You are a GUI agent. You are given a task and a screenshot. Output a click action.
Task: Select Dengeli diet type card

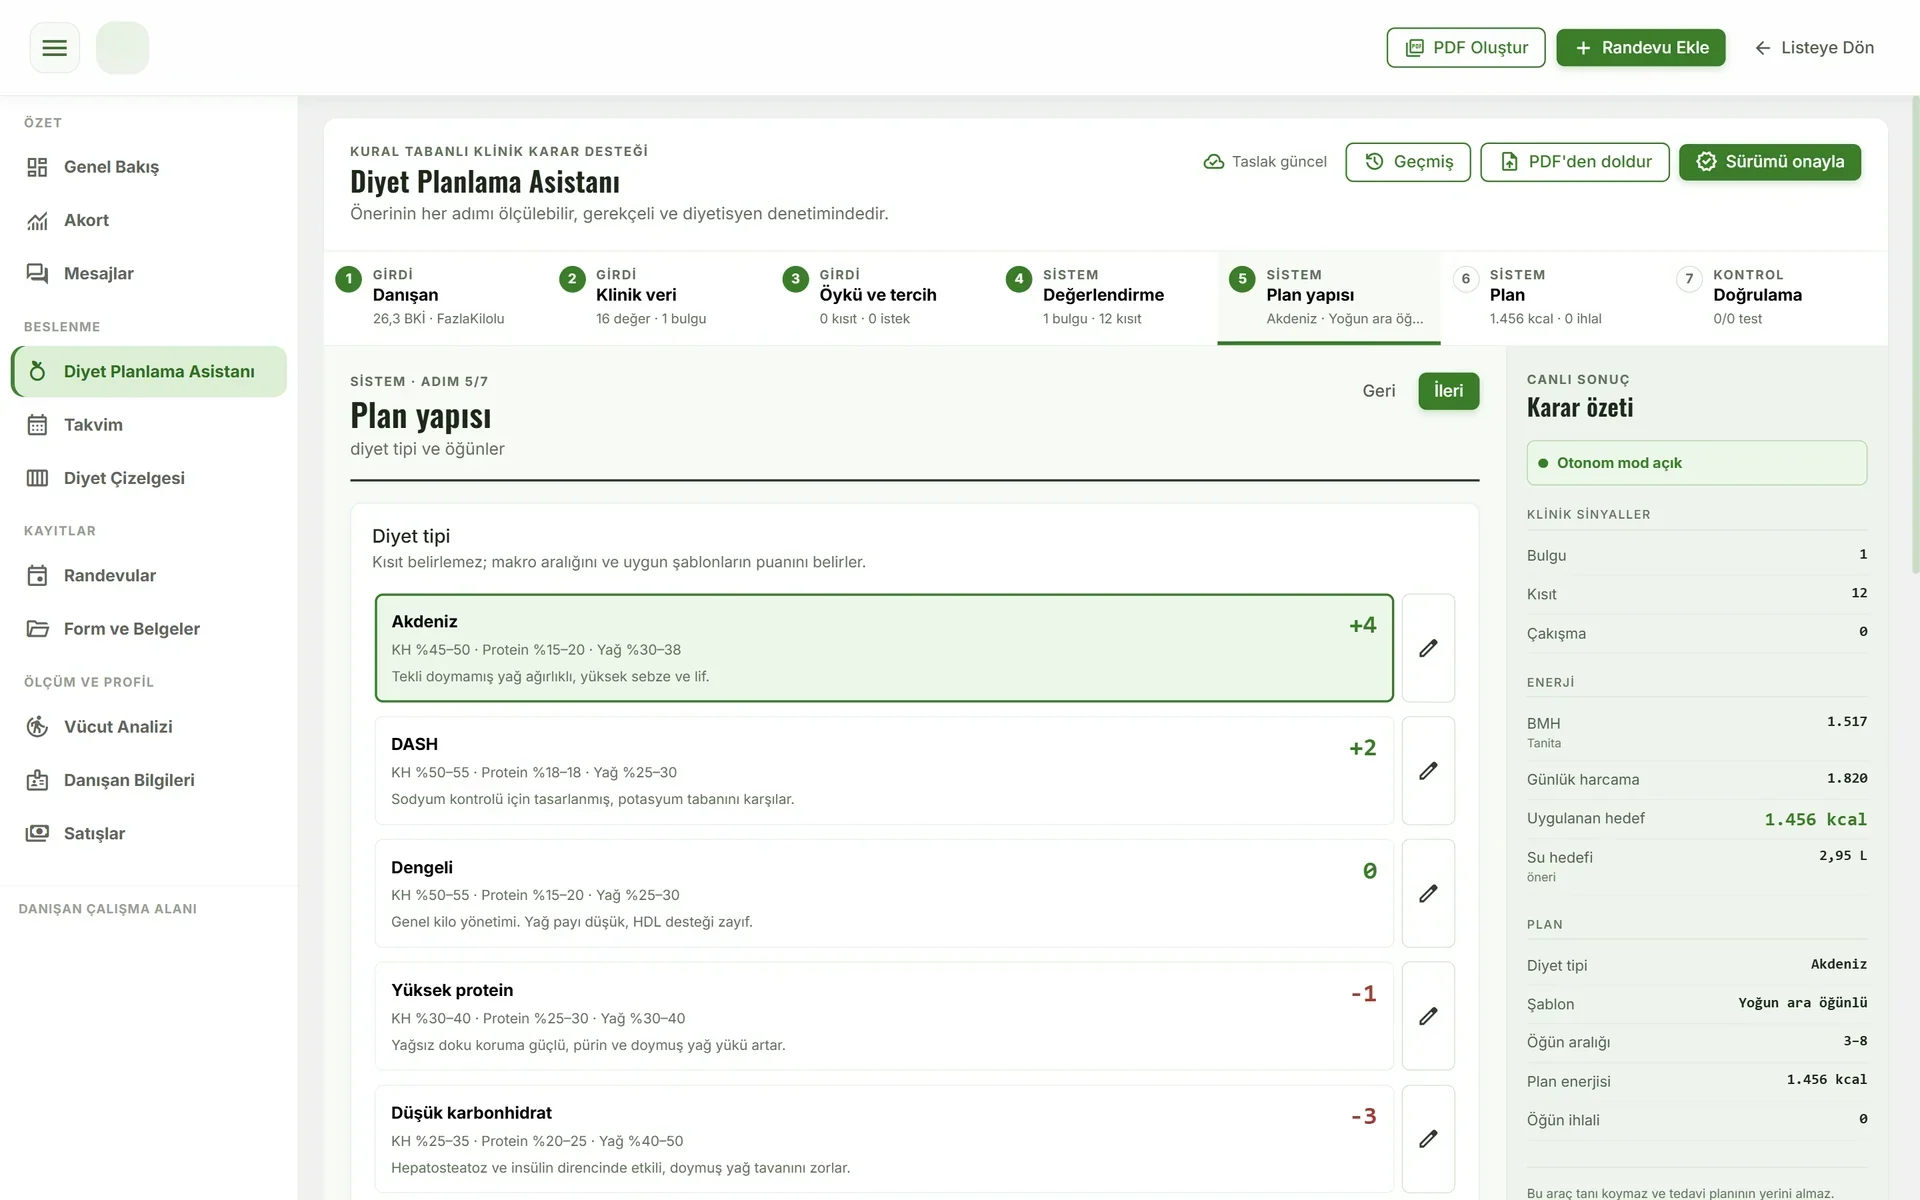click(884, 894)
